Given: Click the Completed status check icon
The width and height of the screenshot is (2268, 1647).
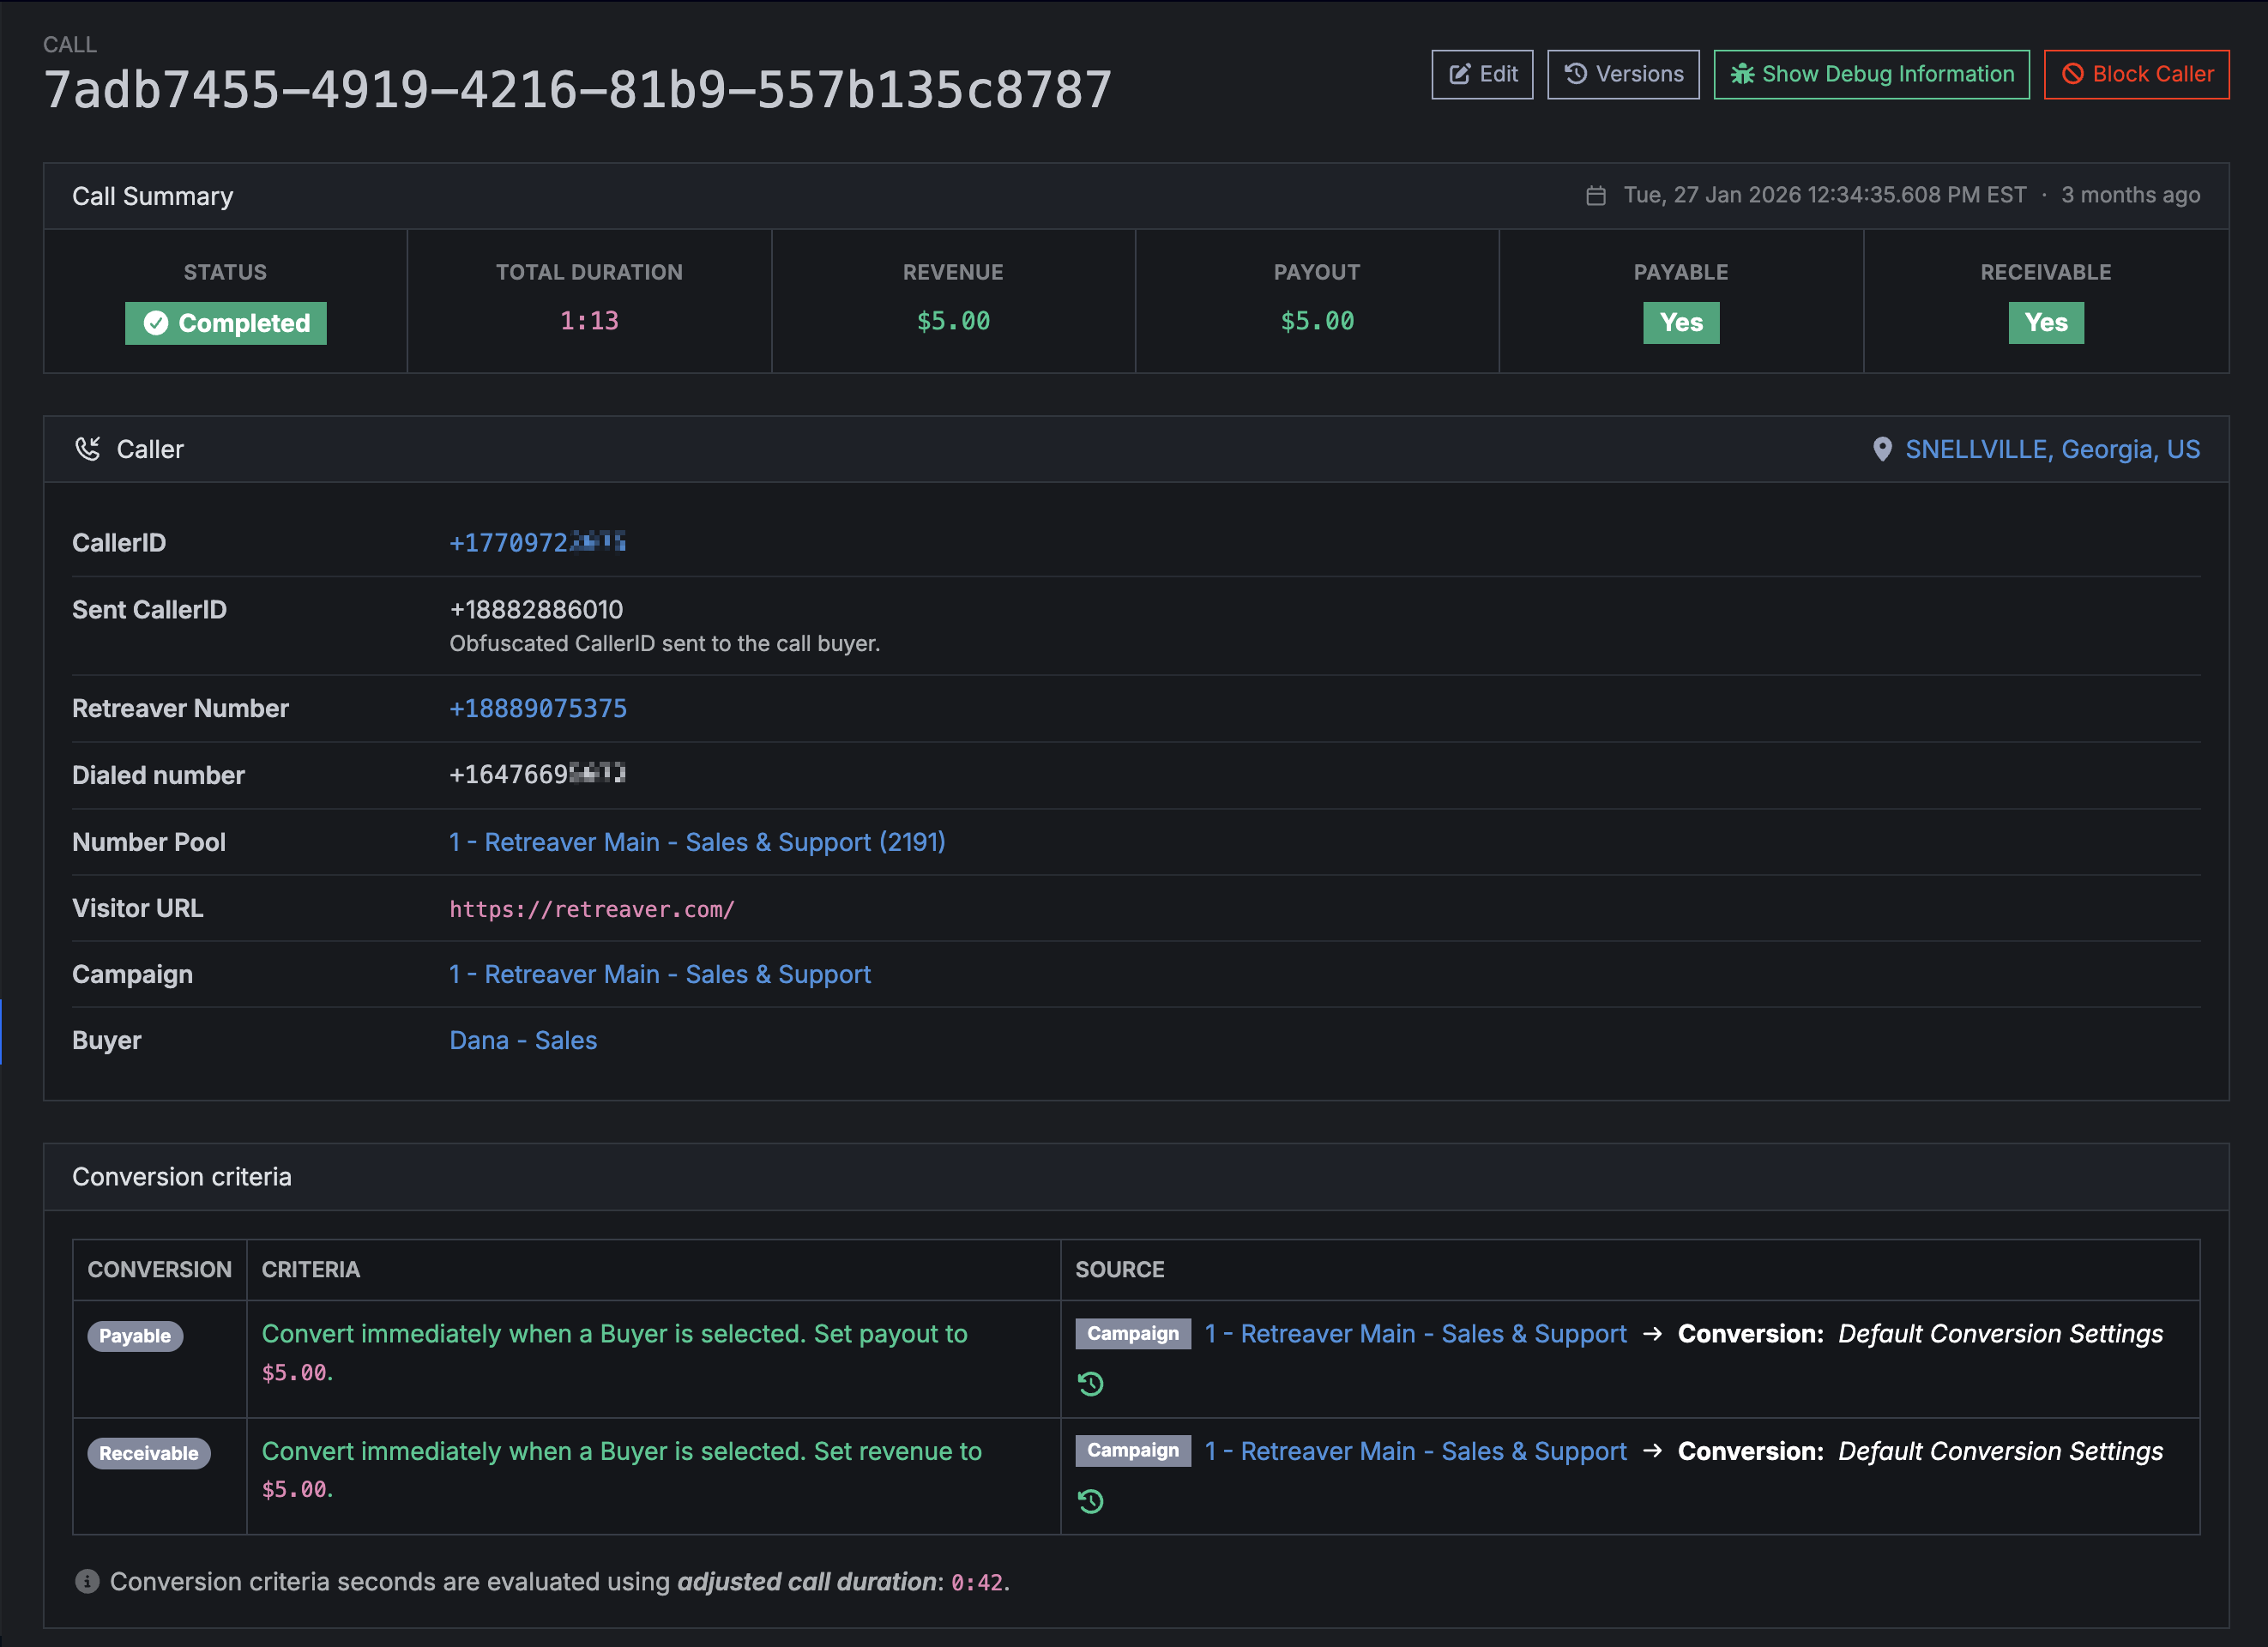Looking at the screenshot, I should pyautogui.click(x=156, y=323).
